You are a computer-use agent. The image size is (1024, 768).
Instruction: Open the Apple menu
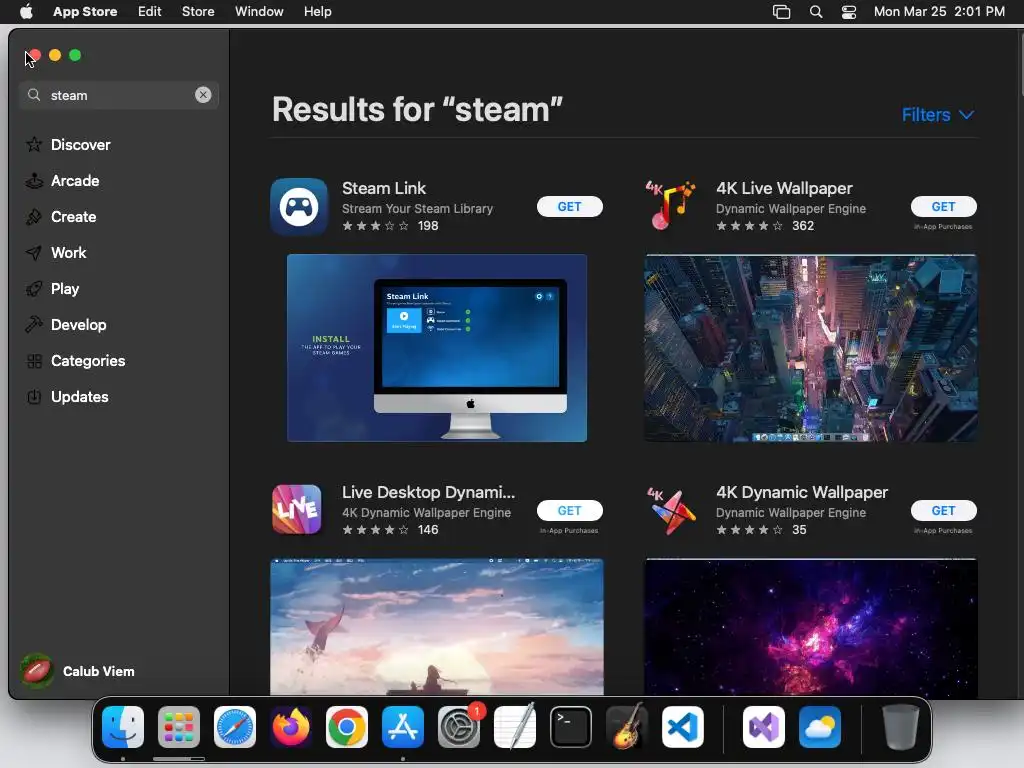[x=26, y=11]
